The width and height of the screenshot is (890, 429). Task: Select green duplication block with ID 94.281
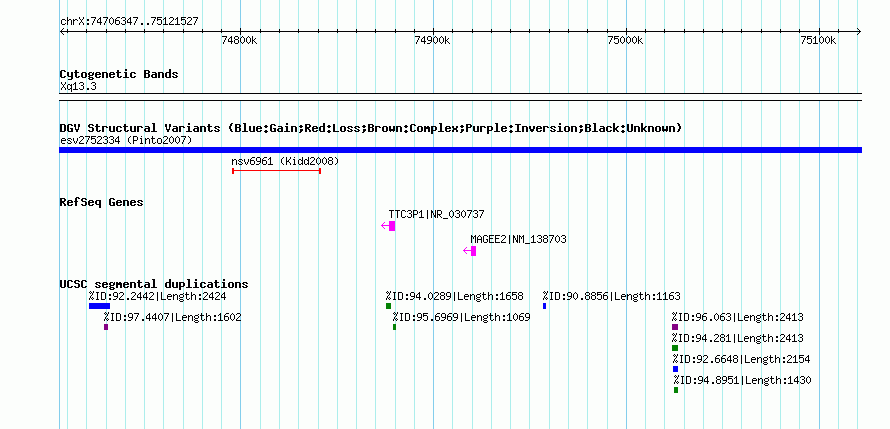[675, 348]
